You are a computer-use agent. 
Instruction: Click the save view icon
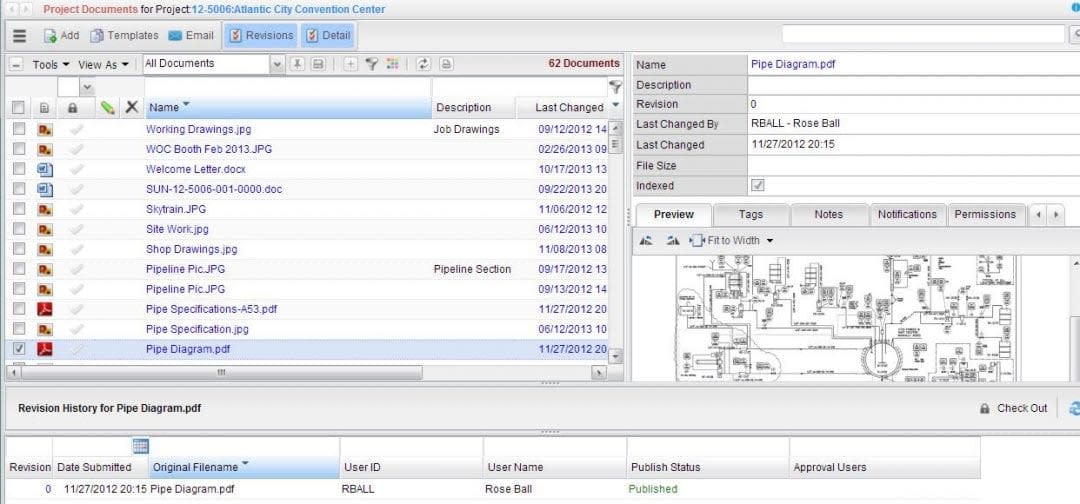318,64
